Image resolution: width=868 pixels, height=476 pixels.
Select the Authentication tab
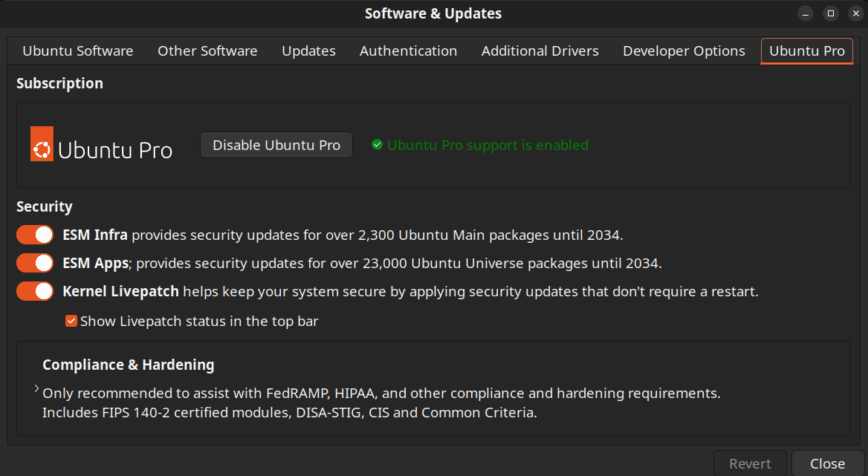click(x=408, y=51)
